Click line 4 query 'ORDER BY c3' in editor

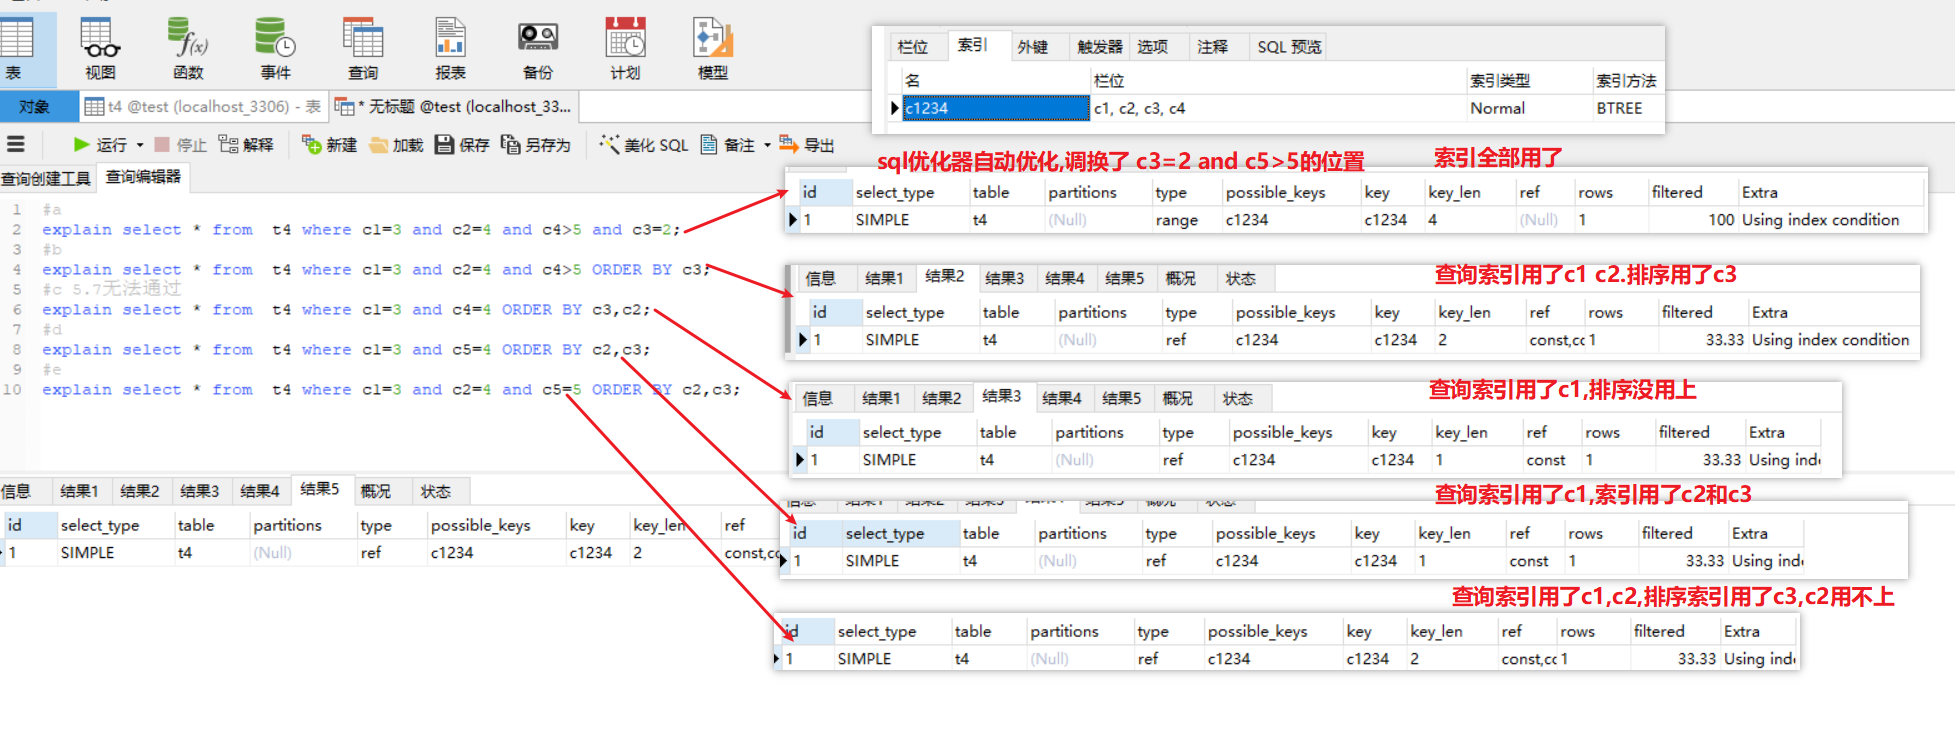(376, 270)
